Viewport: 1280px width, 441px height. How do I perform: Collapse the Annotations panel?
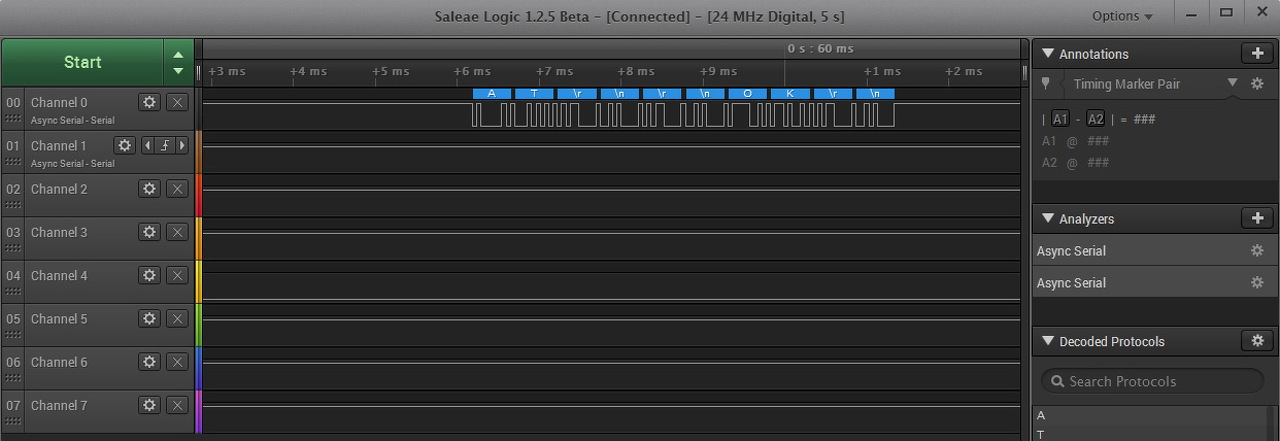click(1048, 54)
